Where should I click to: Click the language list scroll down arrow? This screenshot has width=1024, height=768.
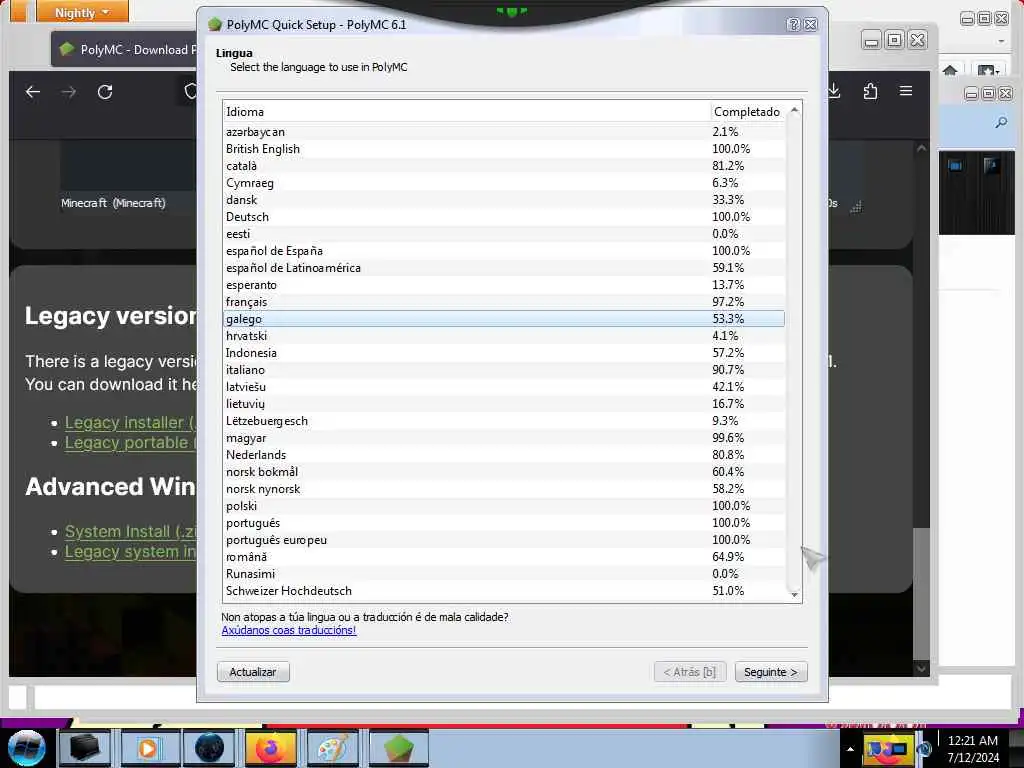point(794,594)
